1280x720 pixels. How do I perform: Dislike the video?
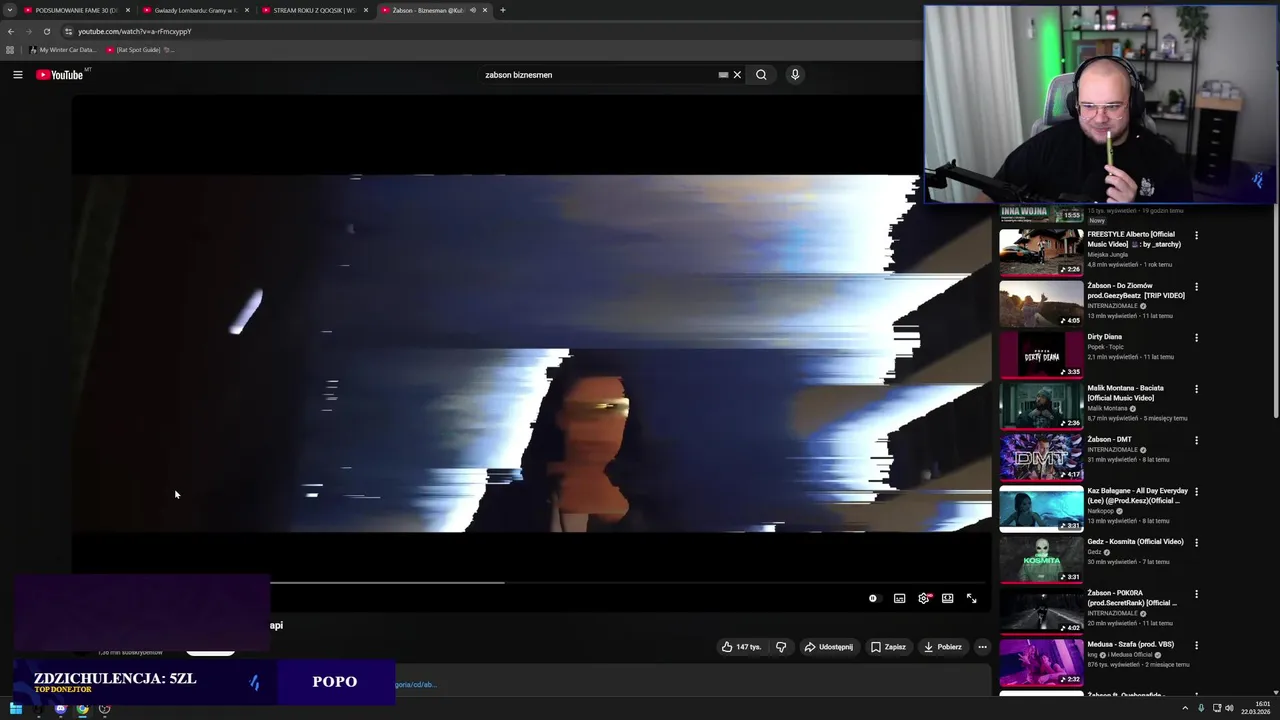click(781, 647)
